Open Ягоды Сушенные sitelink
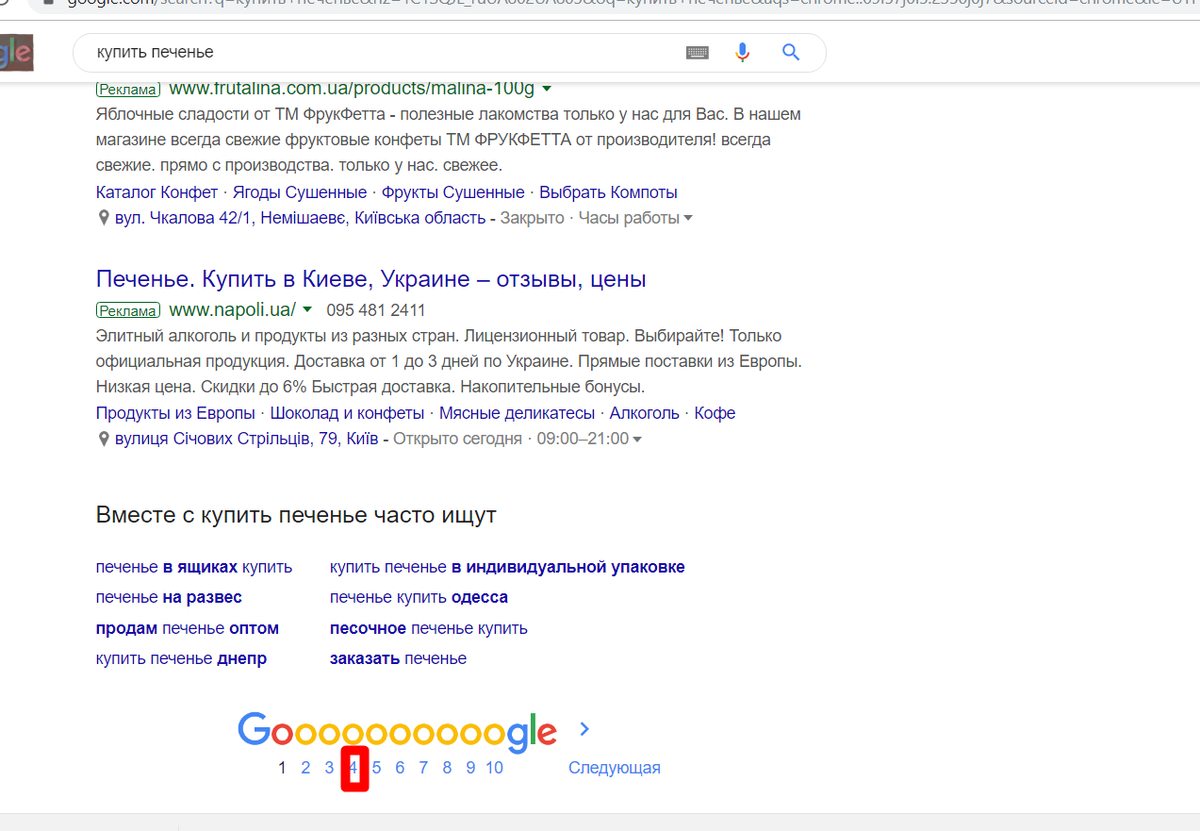The image size is (1200, 831). (300, 192)
